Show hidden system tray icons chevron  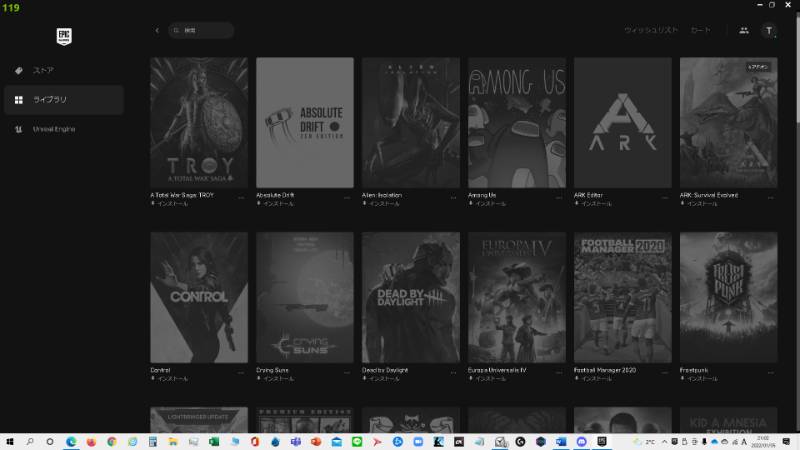point(665,442)
